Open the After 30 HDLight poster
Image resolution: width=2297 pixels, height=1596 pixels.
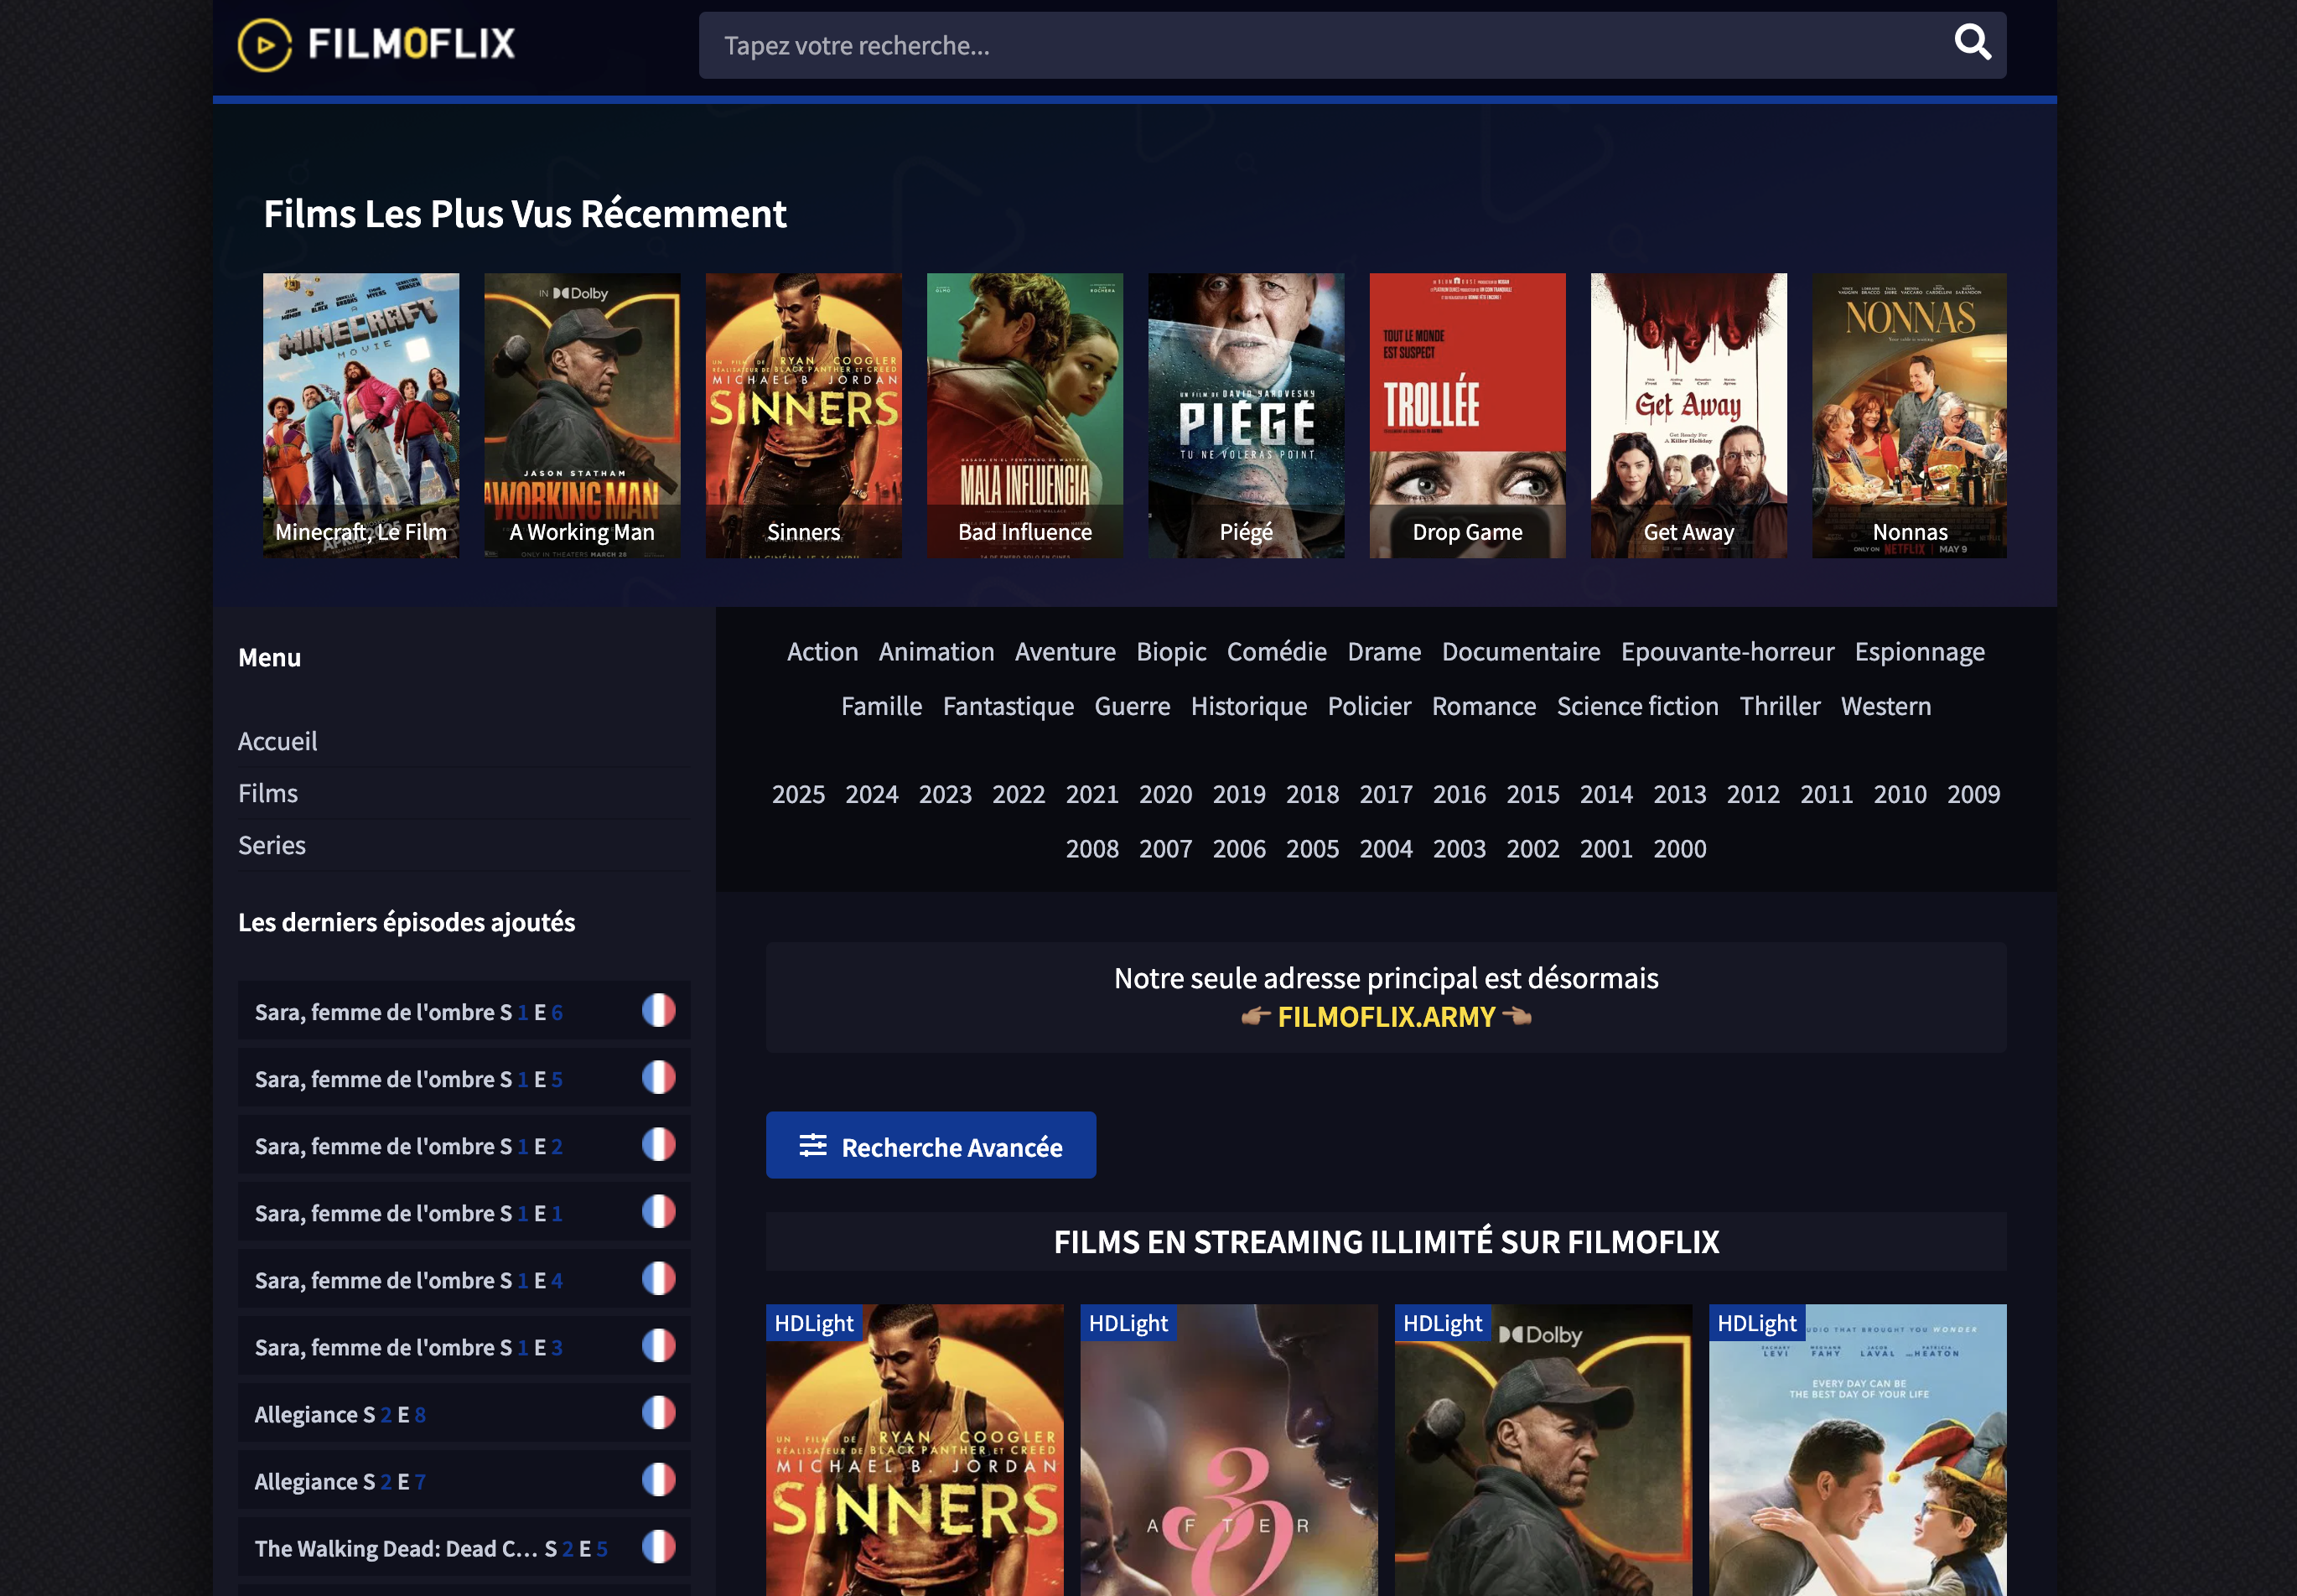tap(1229, 1450)
